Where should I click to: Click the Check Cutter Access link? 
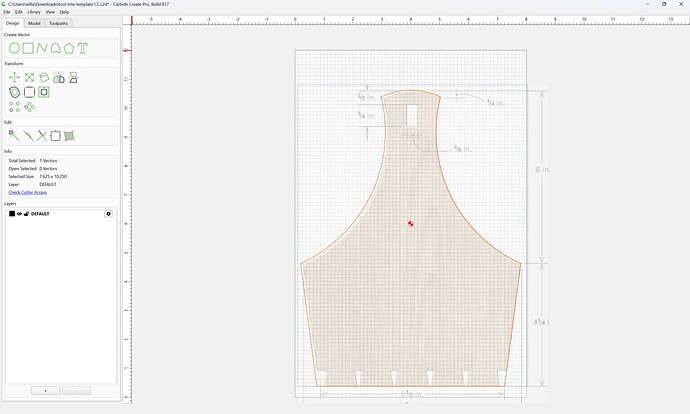(x=28, y=192)
